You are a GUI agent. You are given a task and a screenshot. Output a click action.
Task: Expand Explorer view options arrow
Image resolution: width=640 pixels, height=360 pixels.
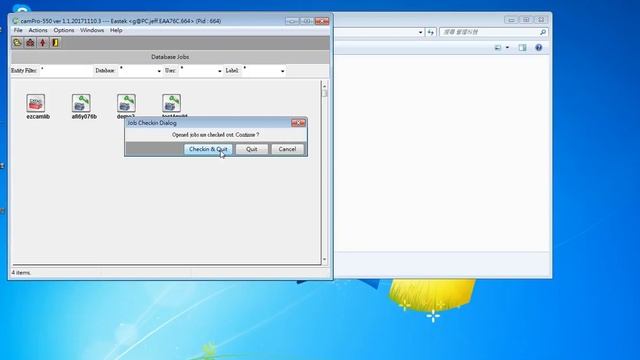507,48
